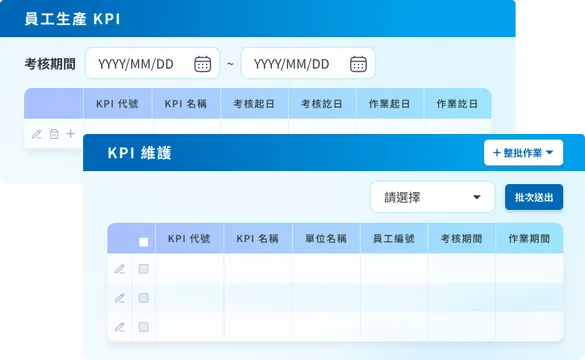The height and width of the screenshot is (360, 585).
Task: Check the third row checkbox in KPI 維護
Action: click(144, 327)
